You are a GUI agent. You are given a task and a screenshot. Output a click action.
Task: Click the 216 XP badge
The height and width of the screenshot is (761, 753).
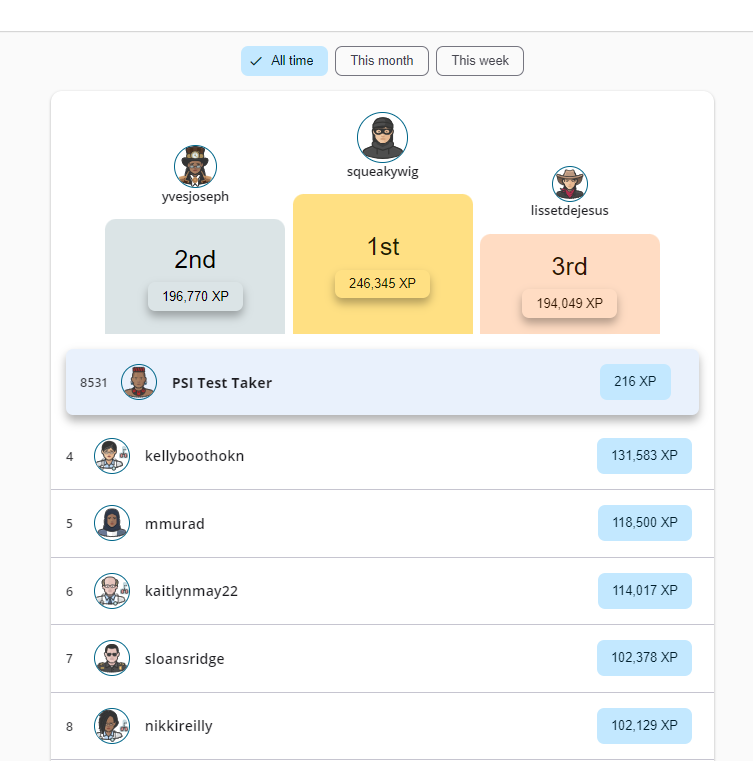pyautogui.click(x=635, y=382)
